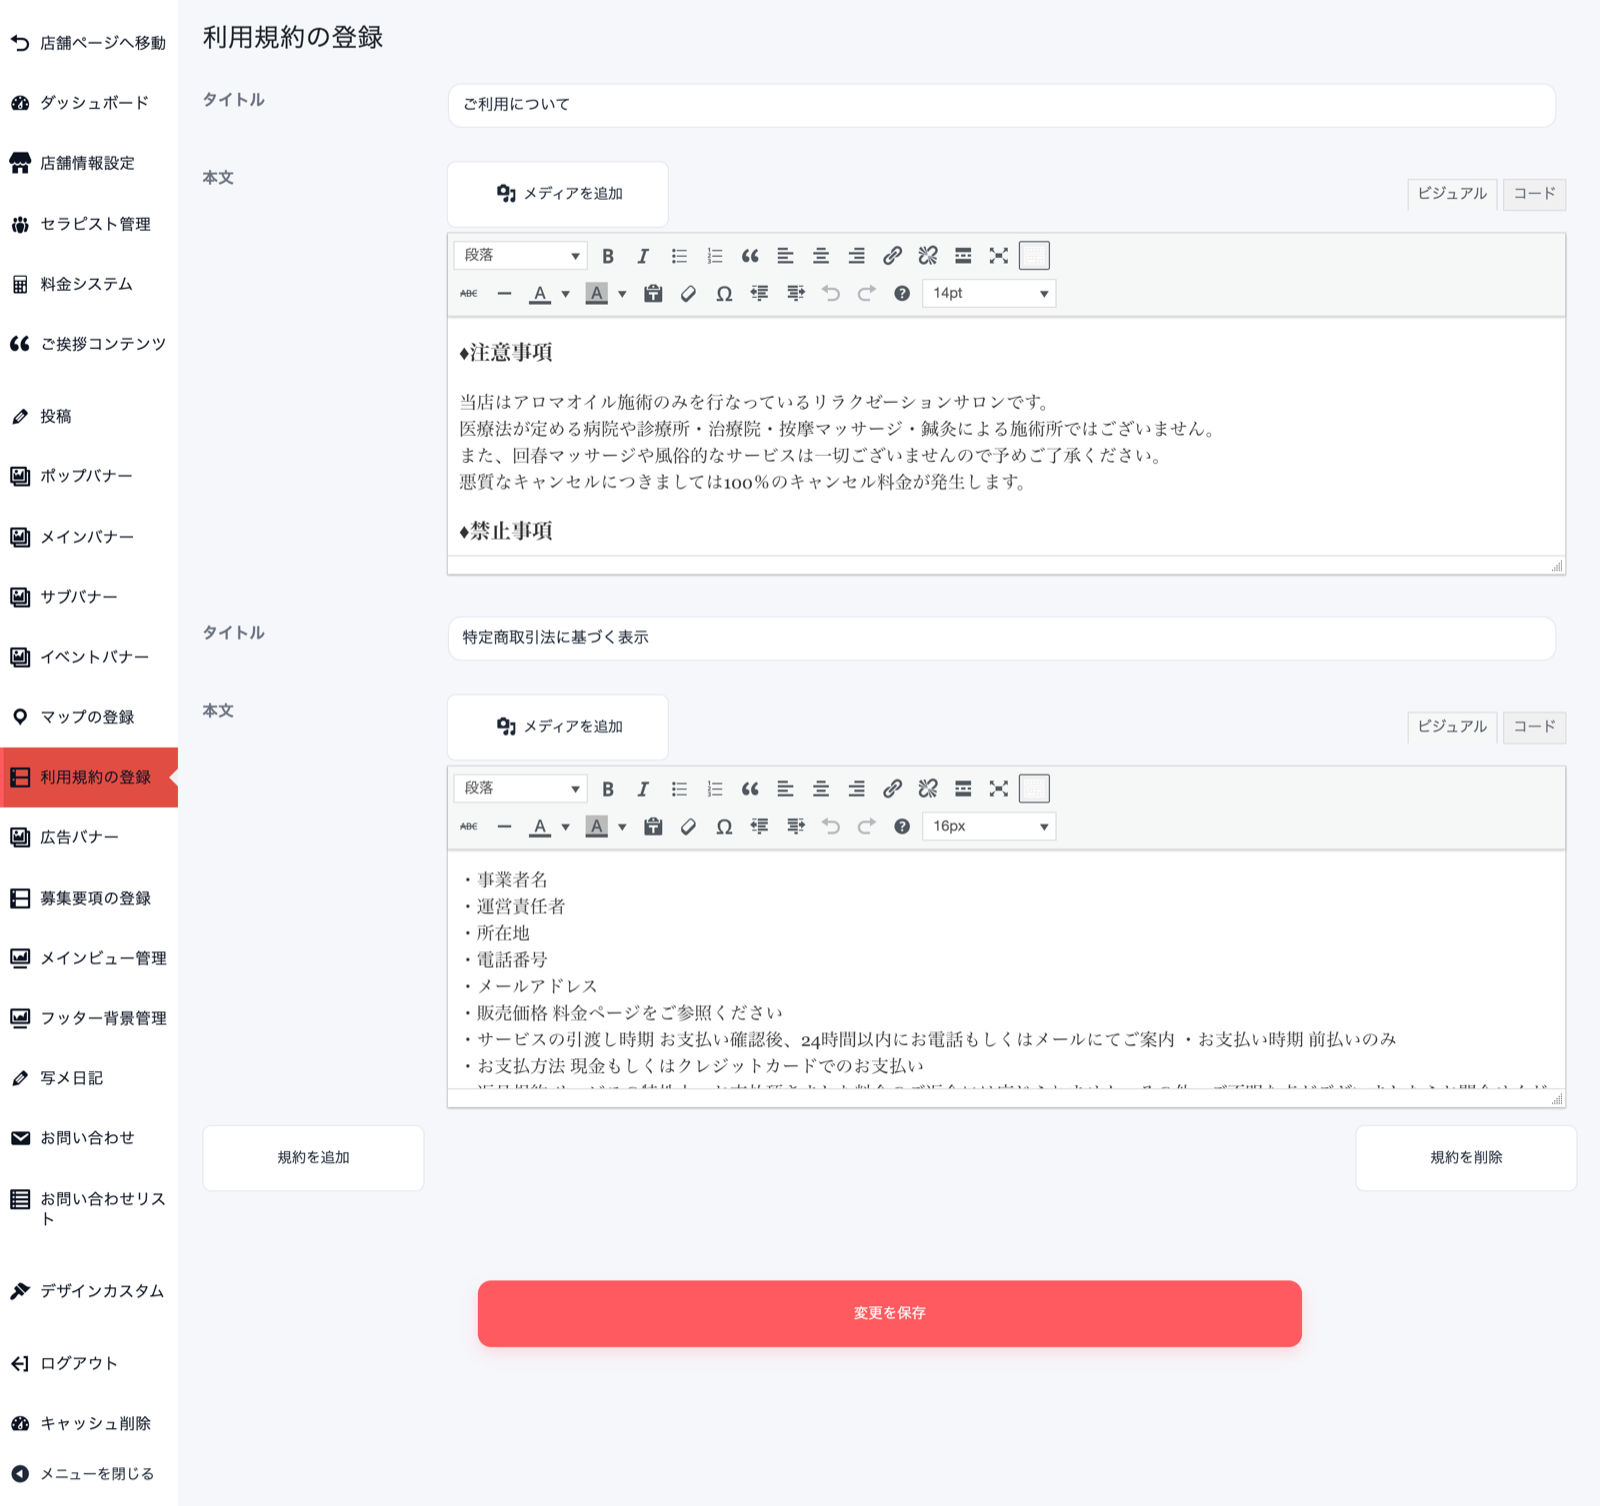1600x1506 pixels.
Task: Switch first editor to コード tab
Action: coord(1534,194)
